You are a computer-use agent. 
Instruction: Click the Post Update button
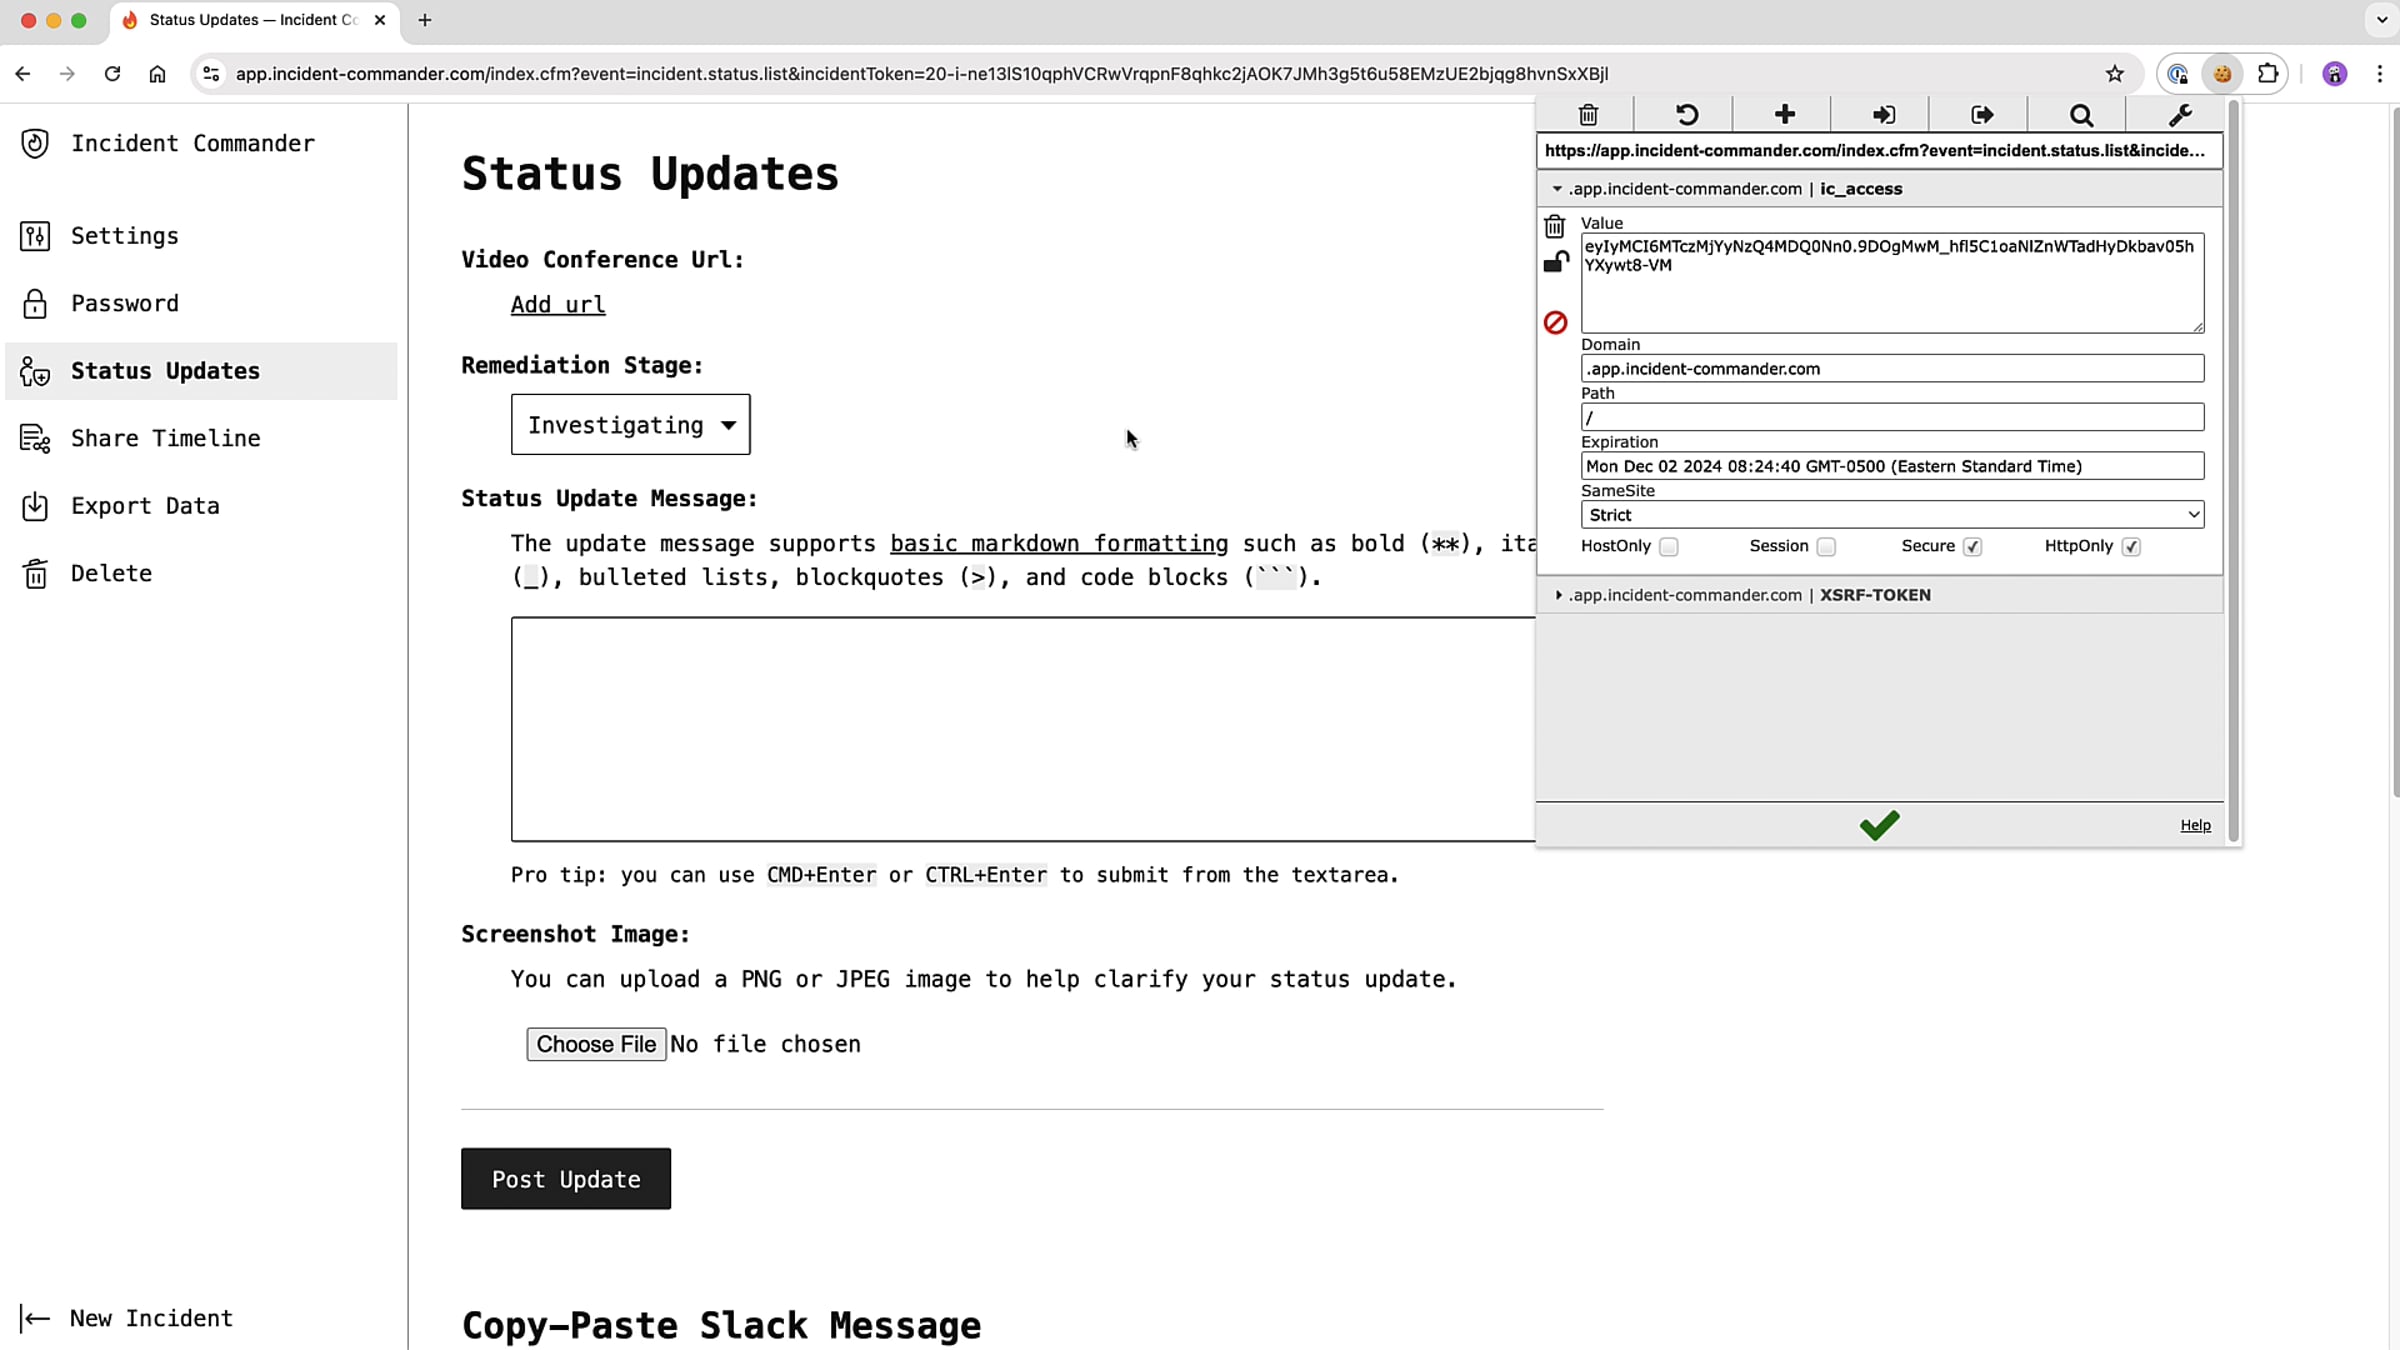click(x=565, y=1179)
